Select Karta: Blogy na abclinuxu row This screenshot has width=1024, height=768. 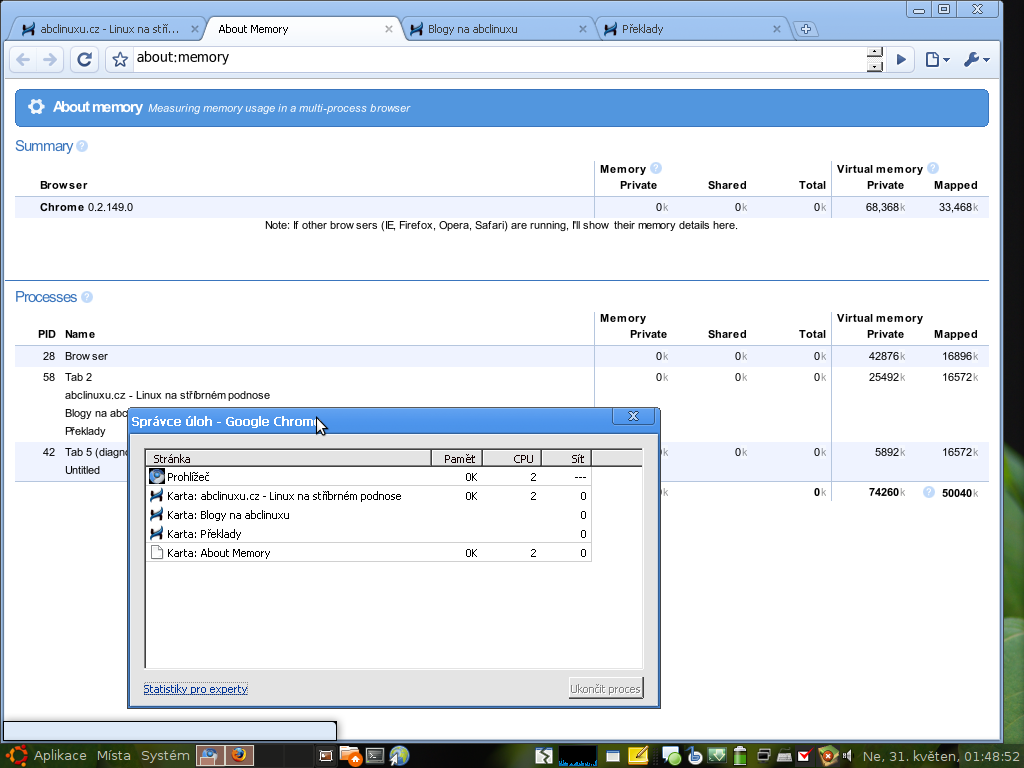pos(369,515)
